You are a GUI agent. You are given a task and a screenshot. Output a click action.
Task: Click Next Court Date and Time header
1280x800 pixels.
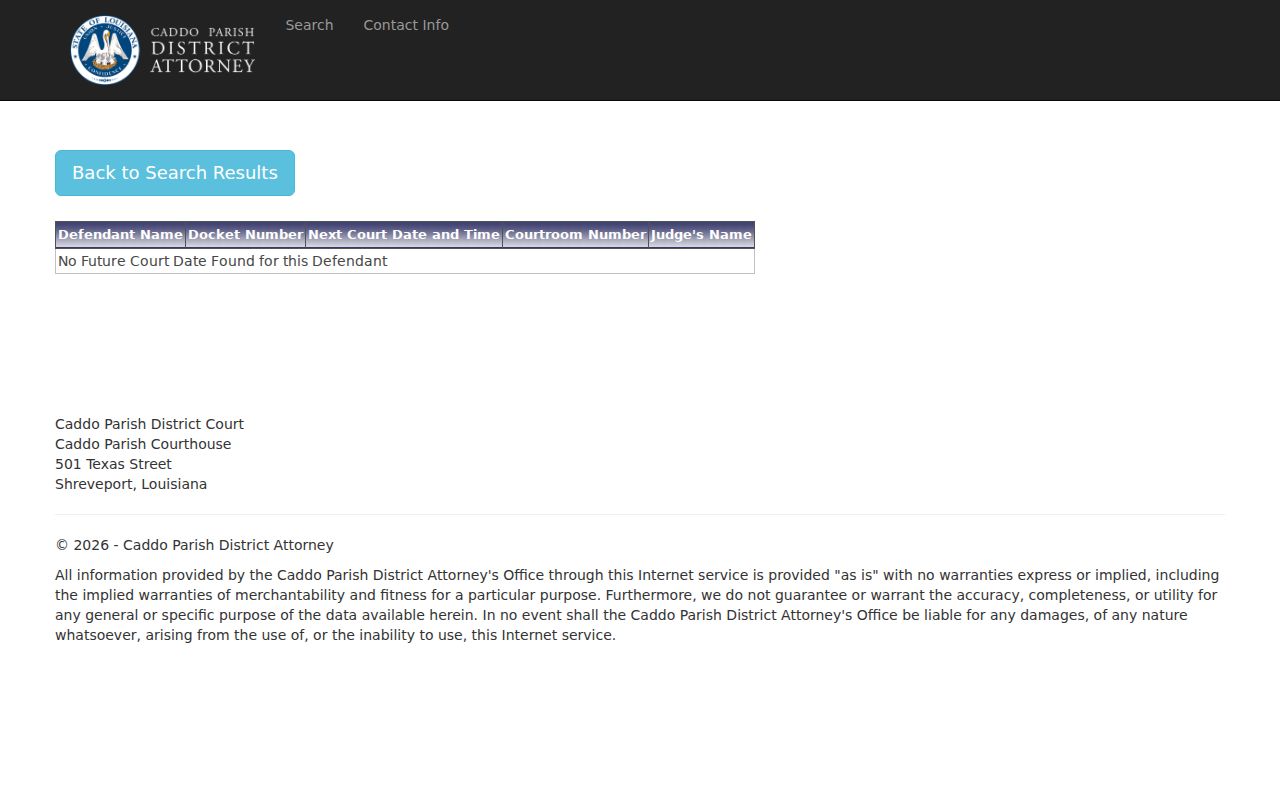(x=404, y=235)
